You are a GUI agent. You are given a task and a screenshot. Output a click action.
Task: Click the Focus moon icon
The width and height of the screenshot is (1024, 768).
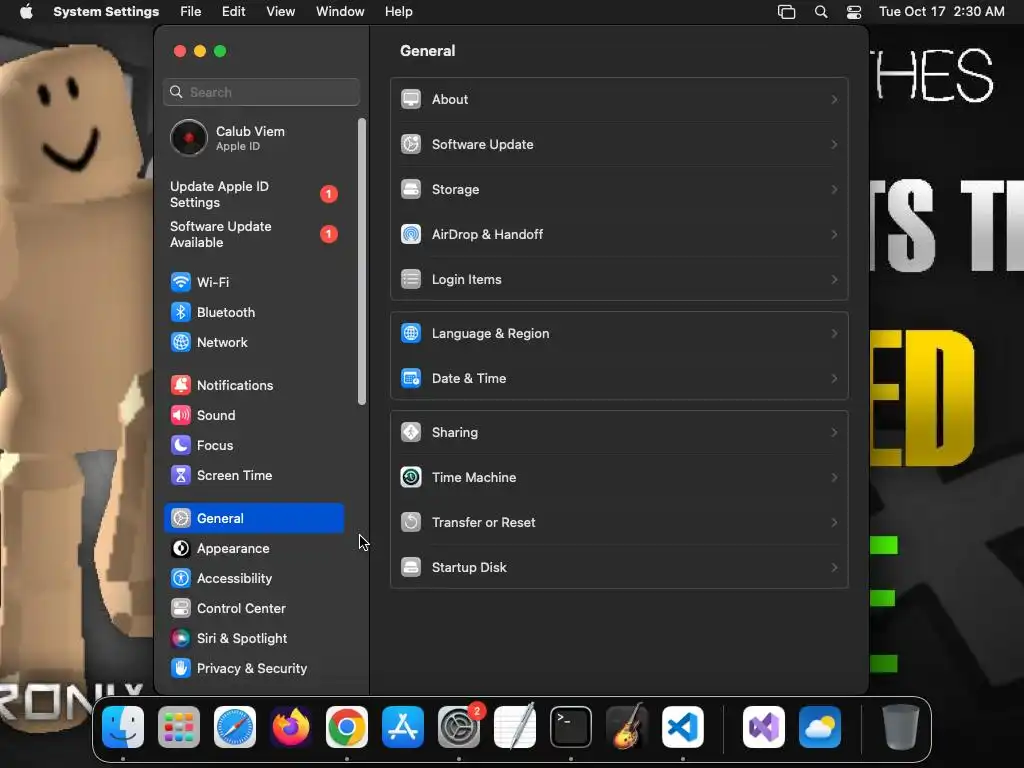coord(181,445)
